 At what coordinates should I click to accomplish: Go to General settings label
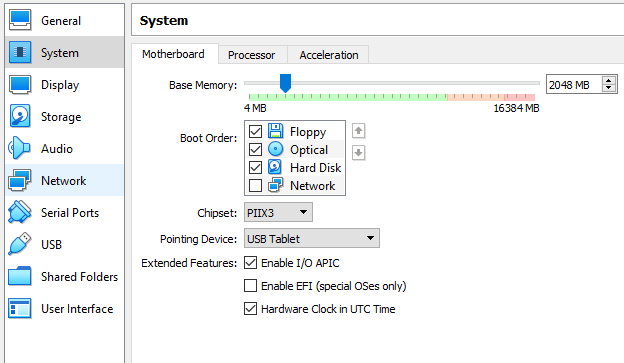pos(61,21)
